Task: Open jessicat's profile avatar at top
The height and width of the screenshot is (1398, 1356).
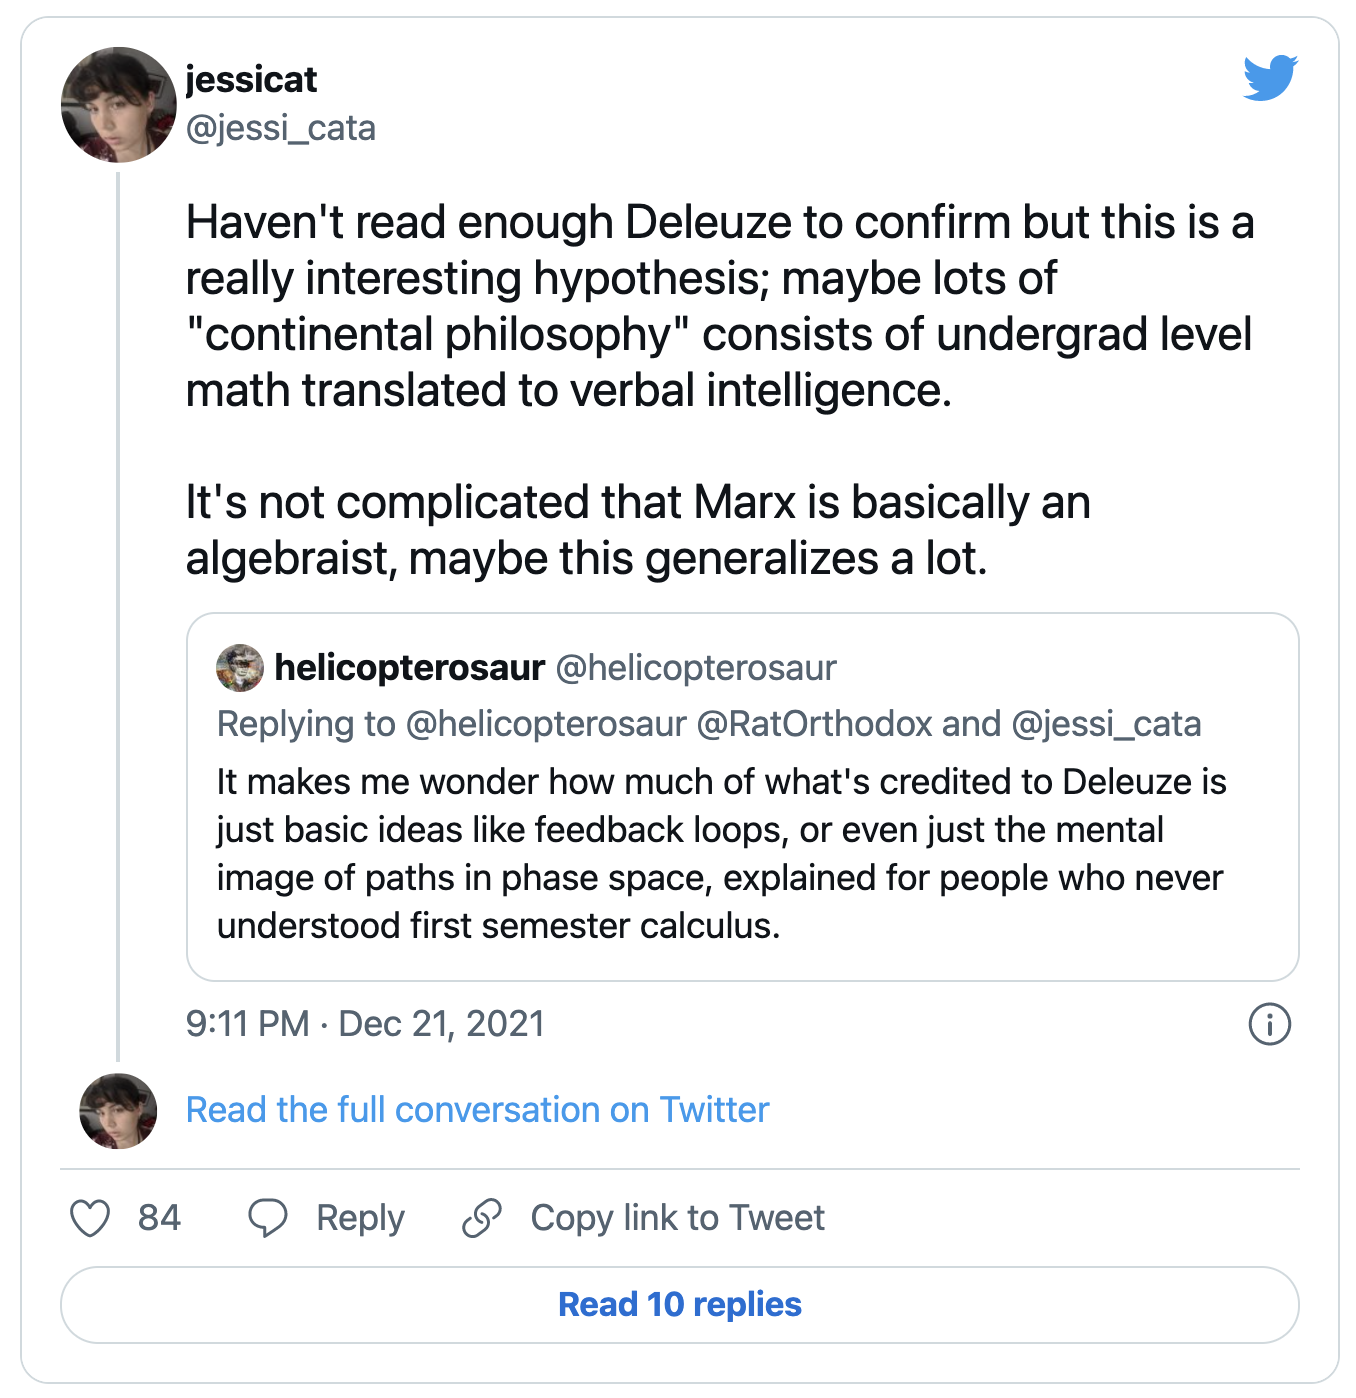Action: (118, 105)
